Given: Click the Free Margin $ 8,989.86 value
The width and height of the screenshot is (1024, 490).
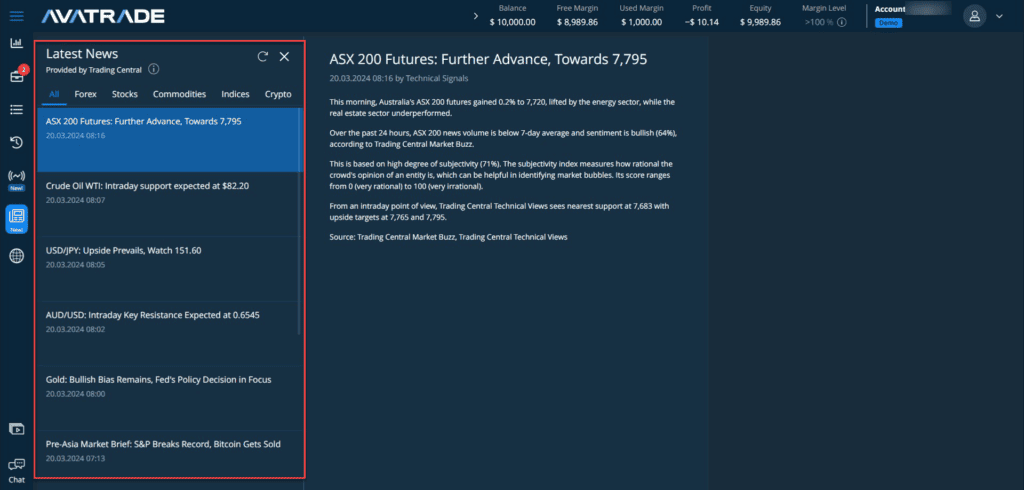Looking at the screenshot, I should [577, 22].
